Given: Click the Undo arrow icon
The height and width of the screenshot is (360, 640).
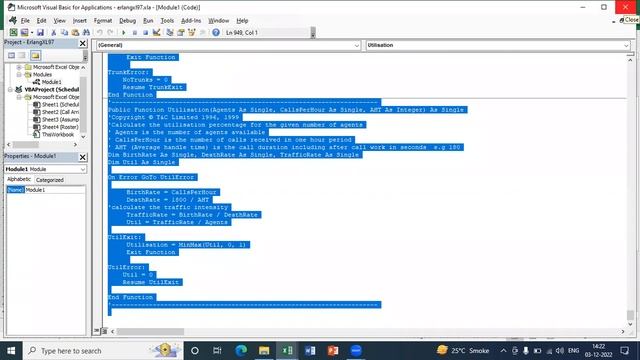Looking at the screenshot, I should (x=100, y=33).
